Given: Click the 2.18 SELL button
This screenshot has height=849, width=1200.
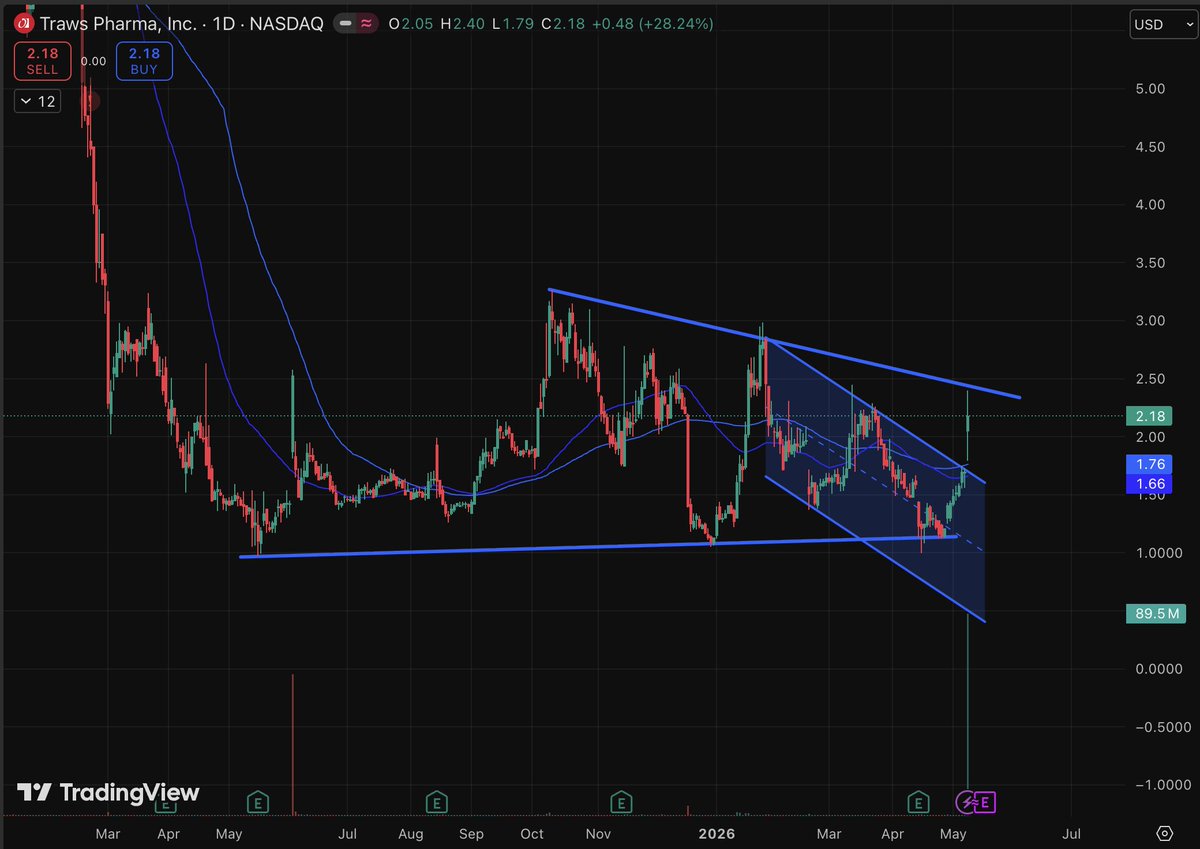Looking at the screenshot, I should point(43,61).
